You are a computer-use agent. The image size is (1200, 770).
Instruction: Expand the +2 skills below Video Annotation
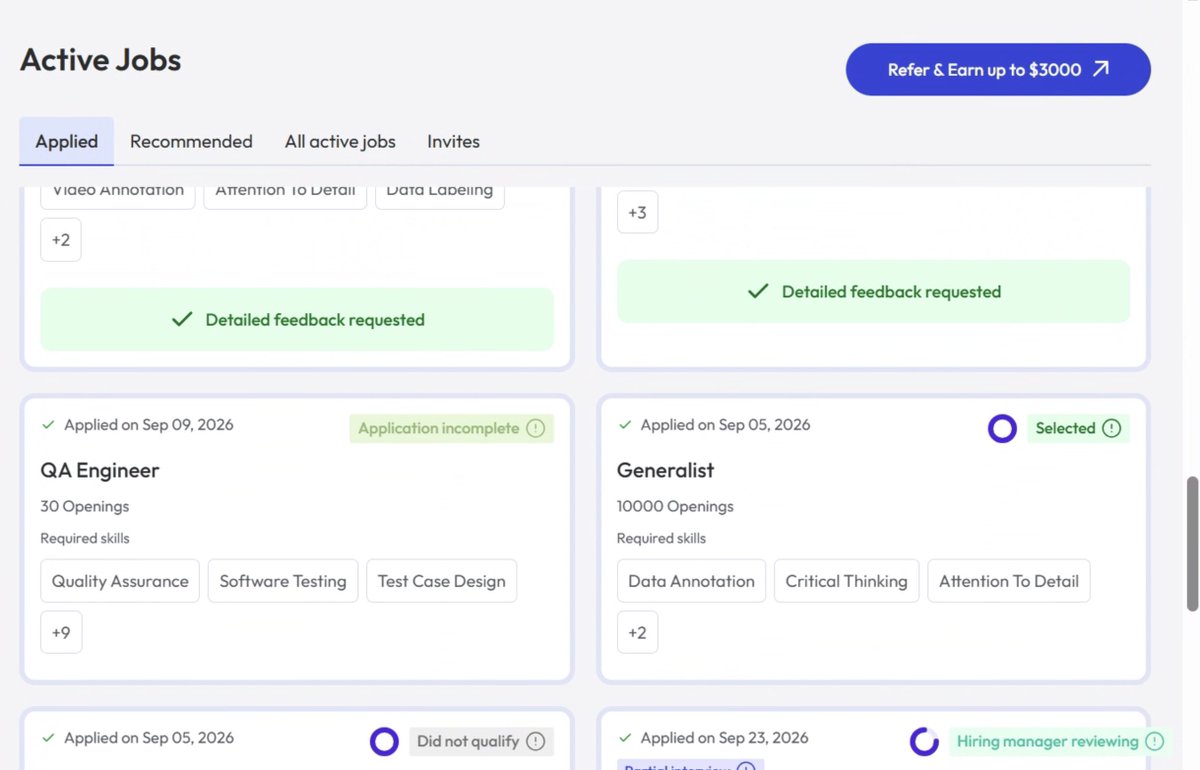point(61,240)
